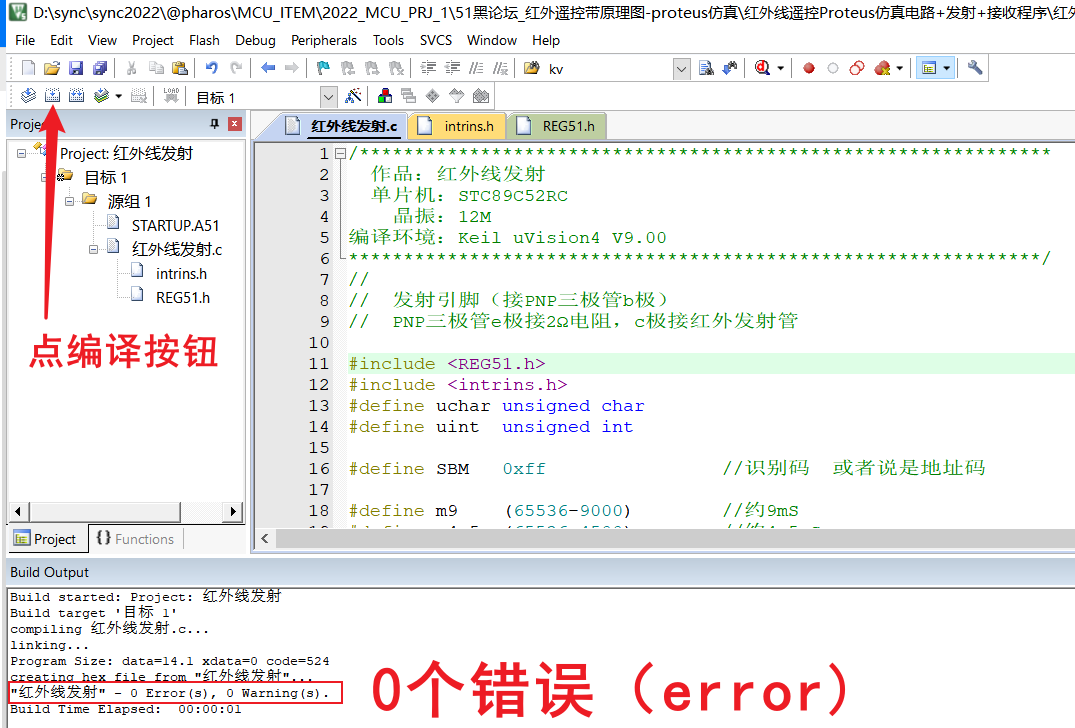Download code to flash memory
This screenshot has height=728, width=1075.
click(169, 95)
